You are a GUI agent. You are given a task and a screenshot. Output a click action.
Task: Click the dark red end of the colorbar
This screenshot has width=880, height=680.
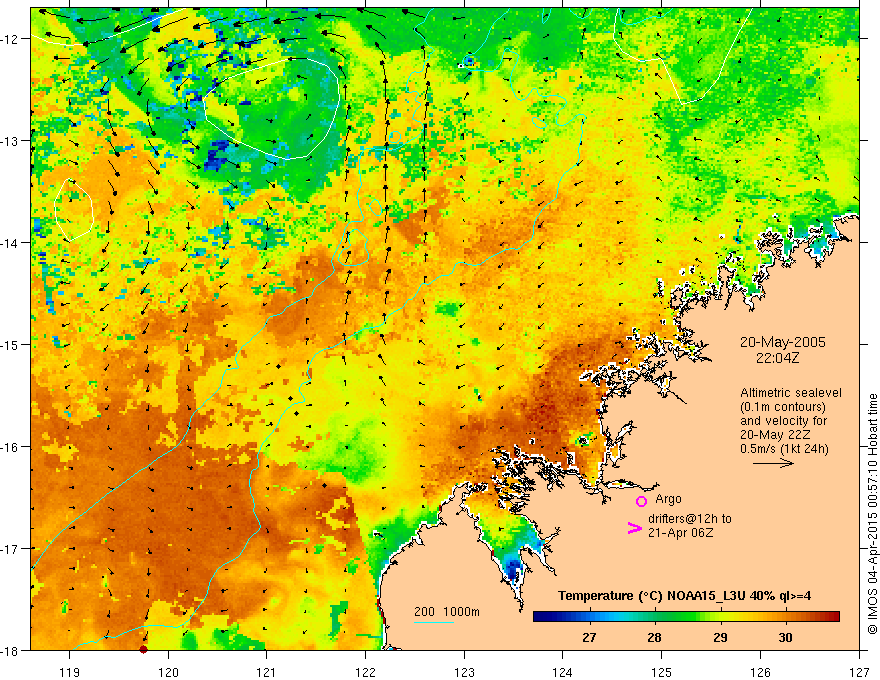pyautogui.click(x=833, y=617)
